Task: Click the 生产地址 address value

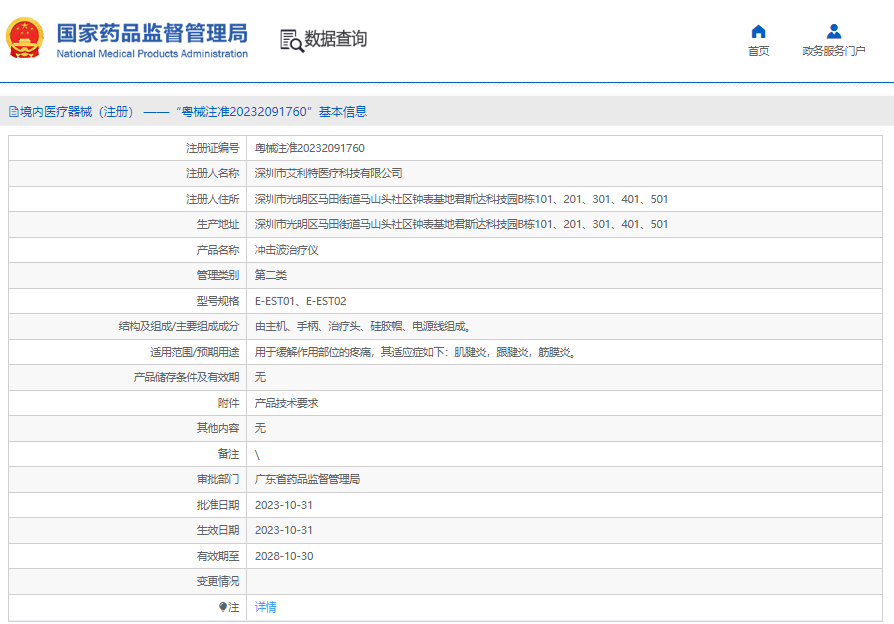Action: [x=461, y=224]
